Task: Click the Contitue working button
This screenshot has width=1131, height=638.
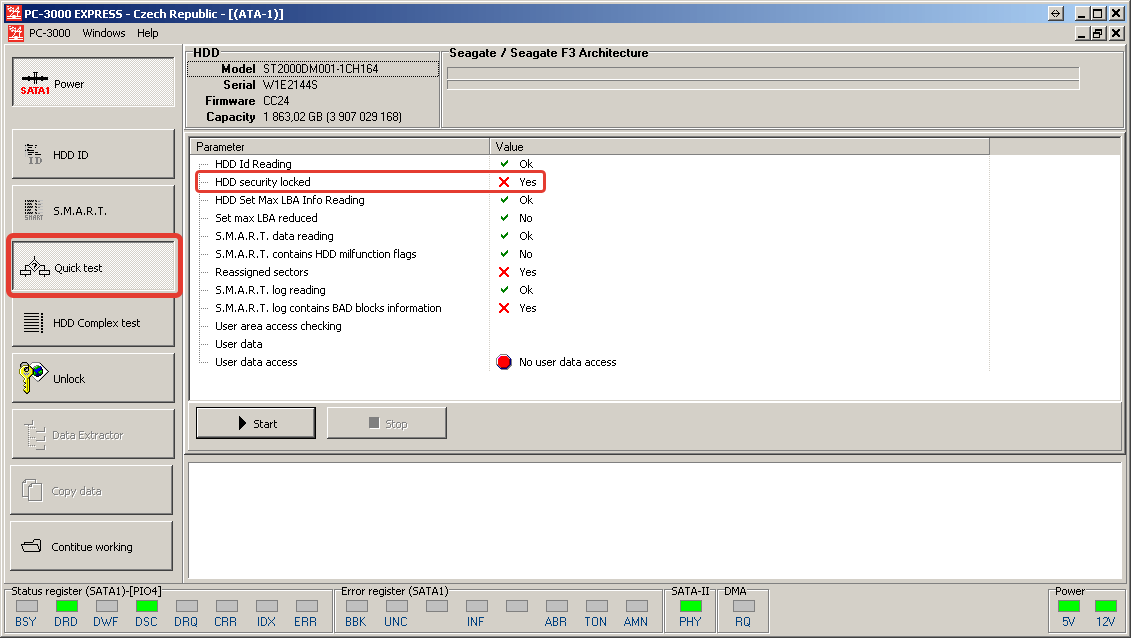Action: [92, 546]
